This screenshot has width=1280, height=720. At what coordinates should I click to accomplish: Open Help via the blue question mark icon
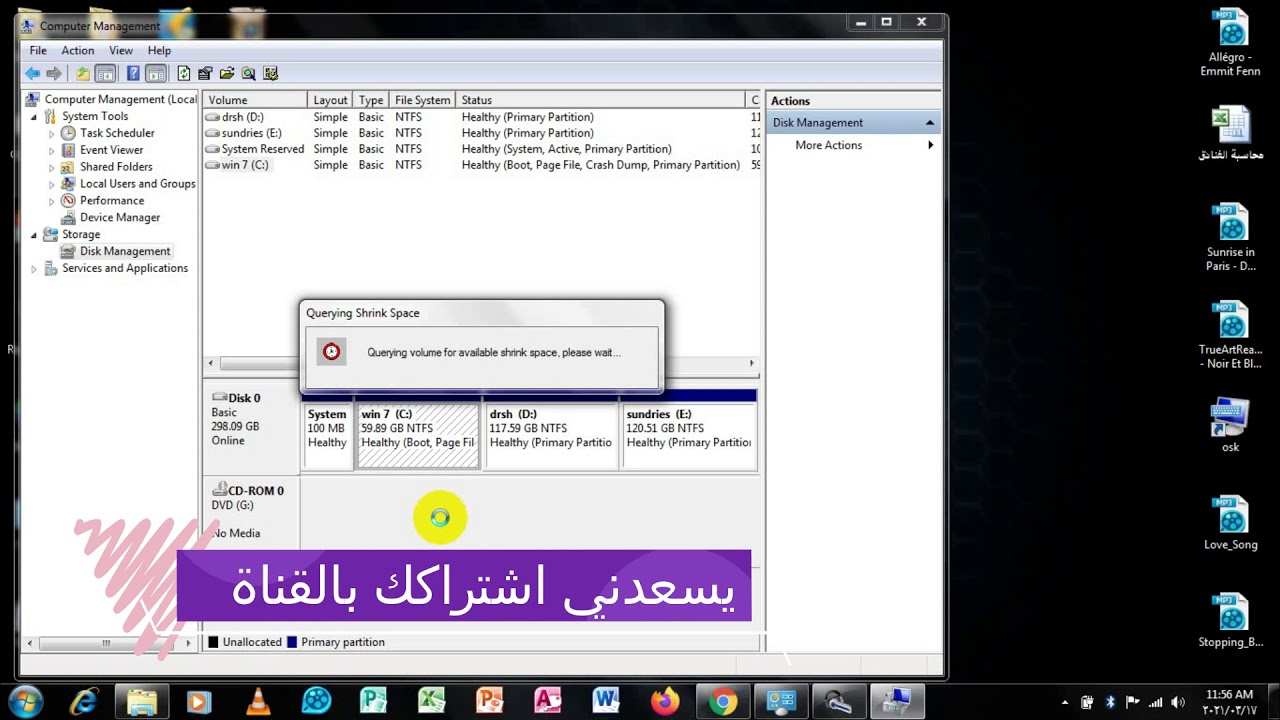point(133,73)
